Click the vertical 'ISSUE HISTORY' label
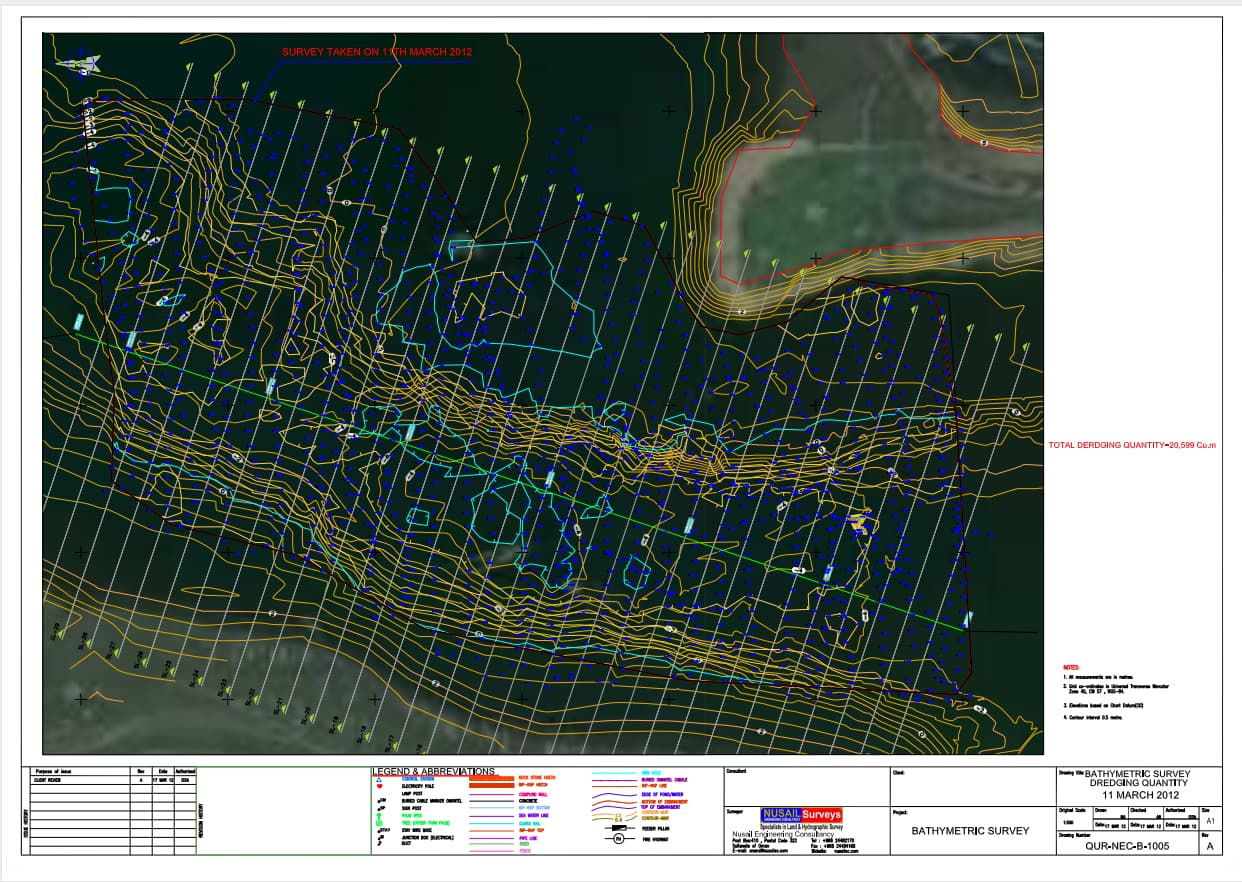This screenshot has width=1242, height=882. pyautogui.click(x=26, y=823)
